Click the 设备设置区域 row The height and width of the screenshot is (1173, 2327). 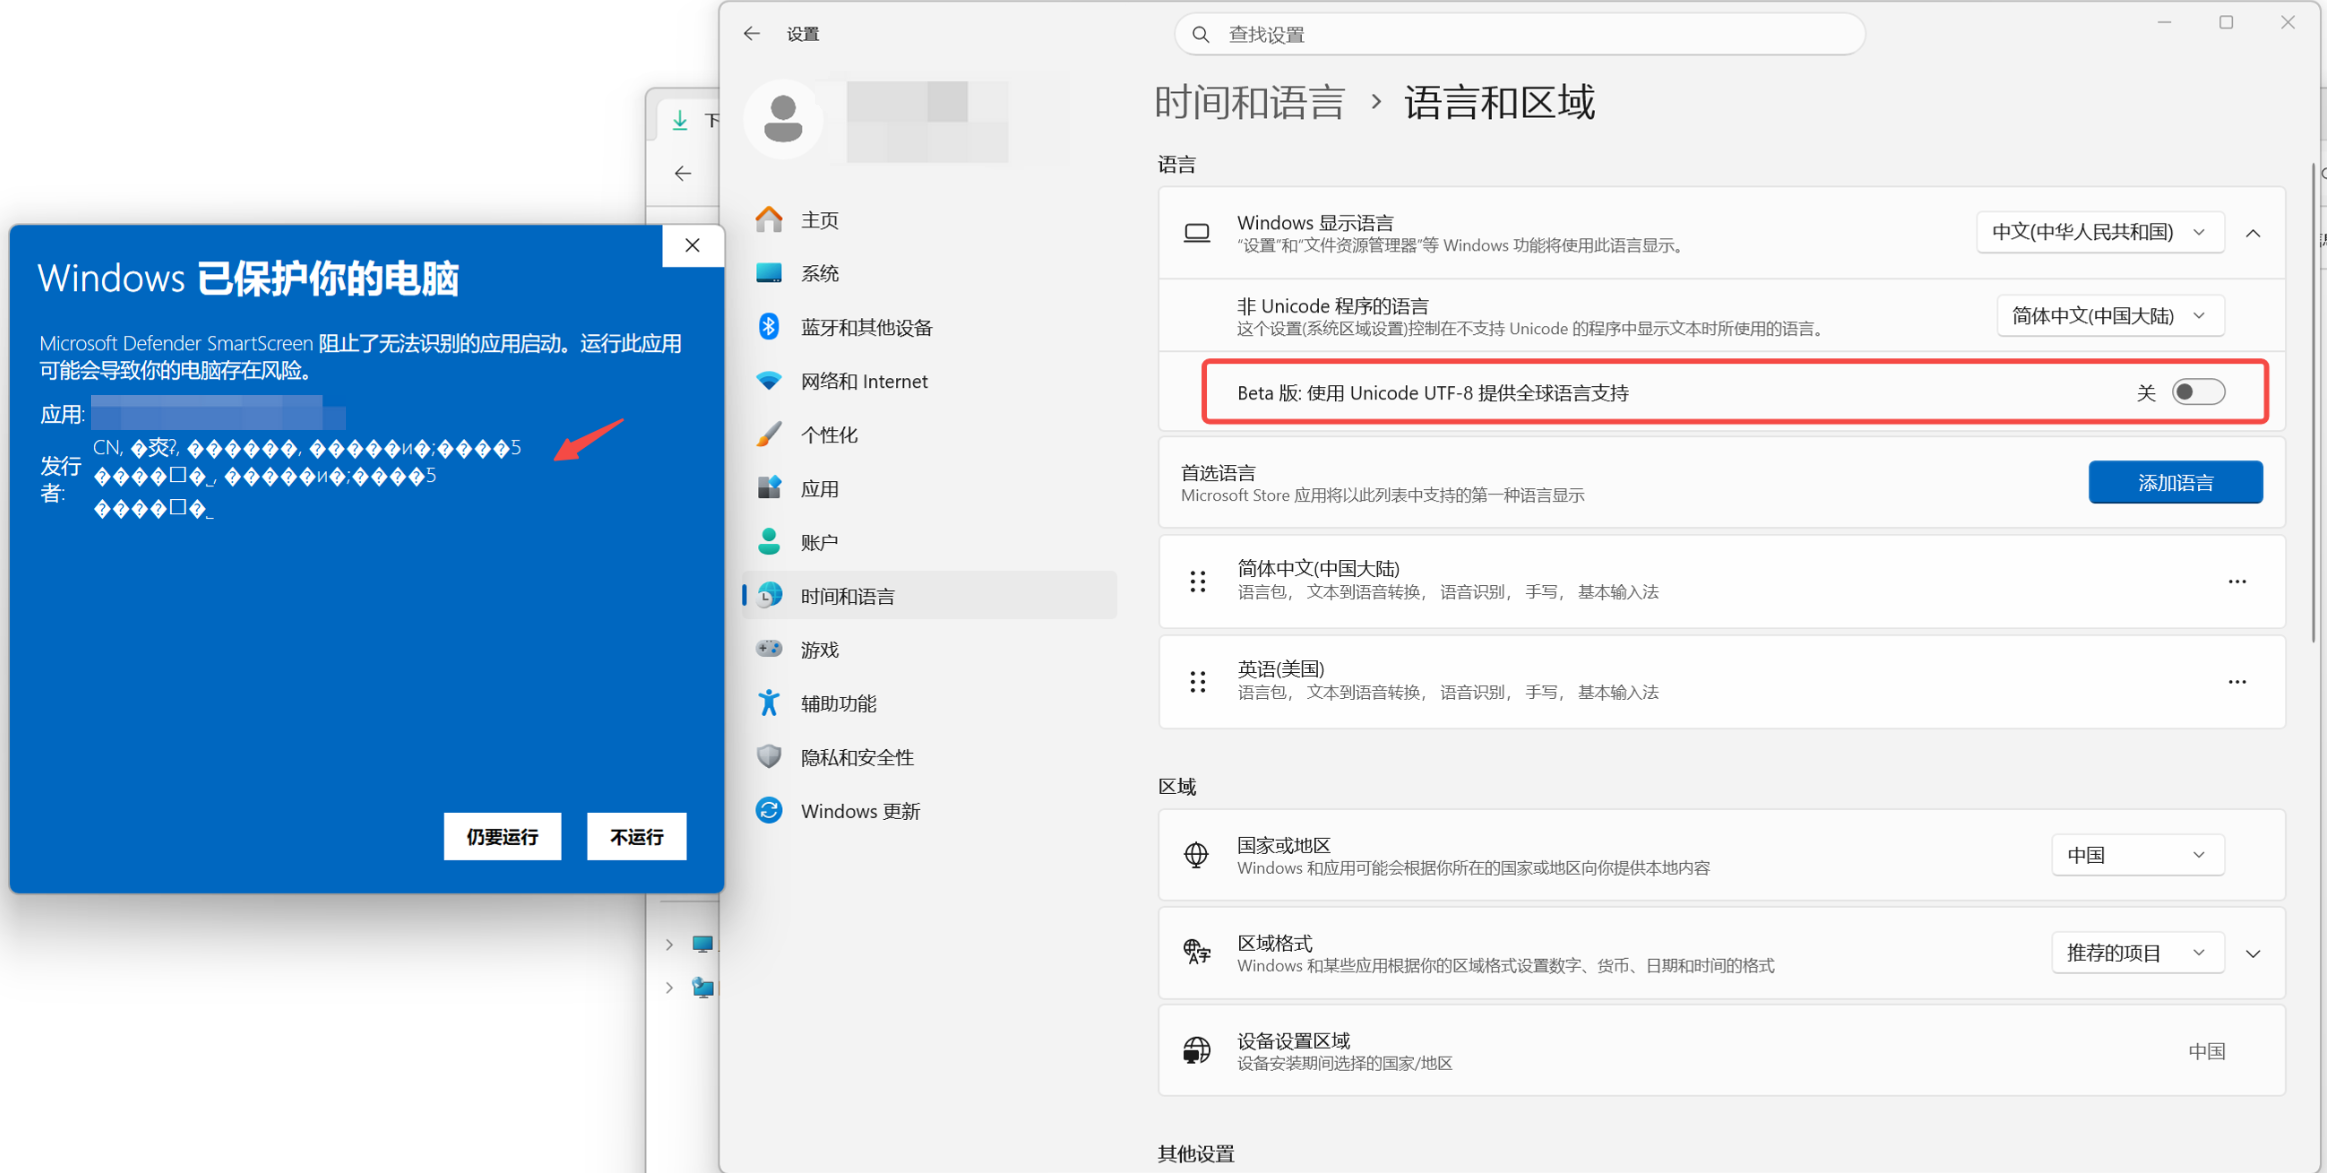[1721, 1051]
